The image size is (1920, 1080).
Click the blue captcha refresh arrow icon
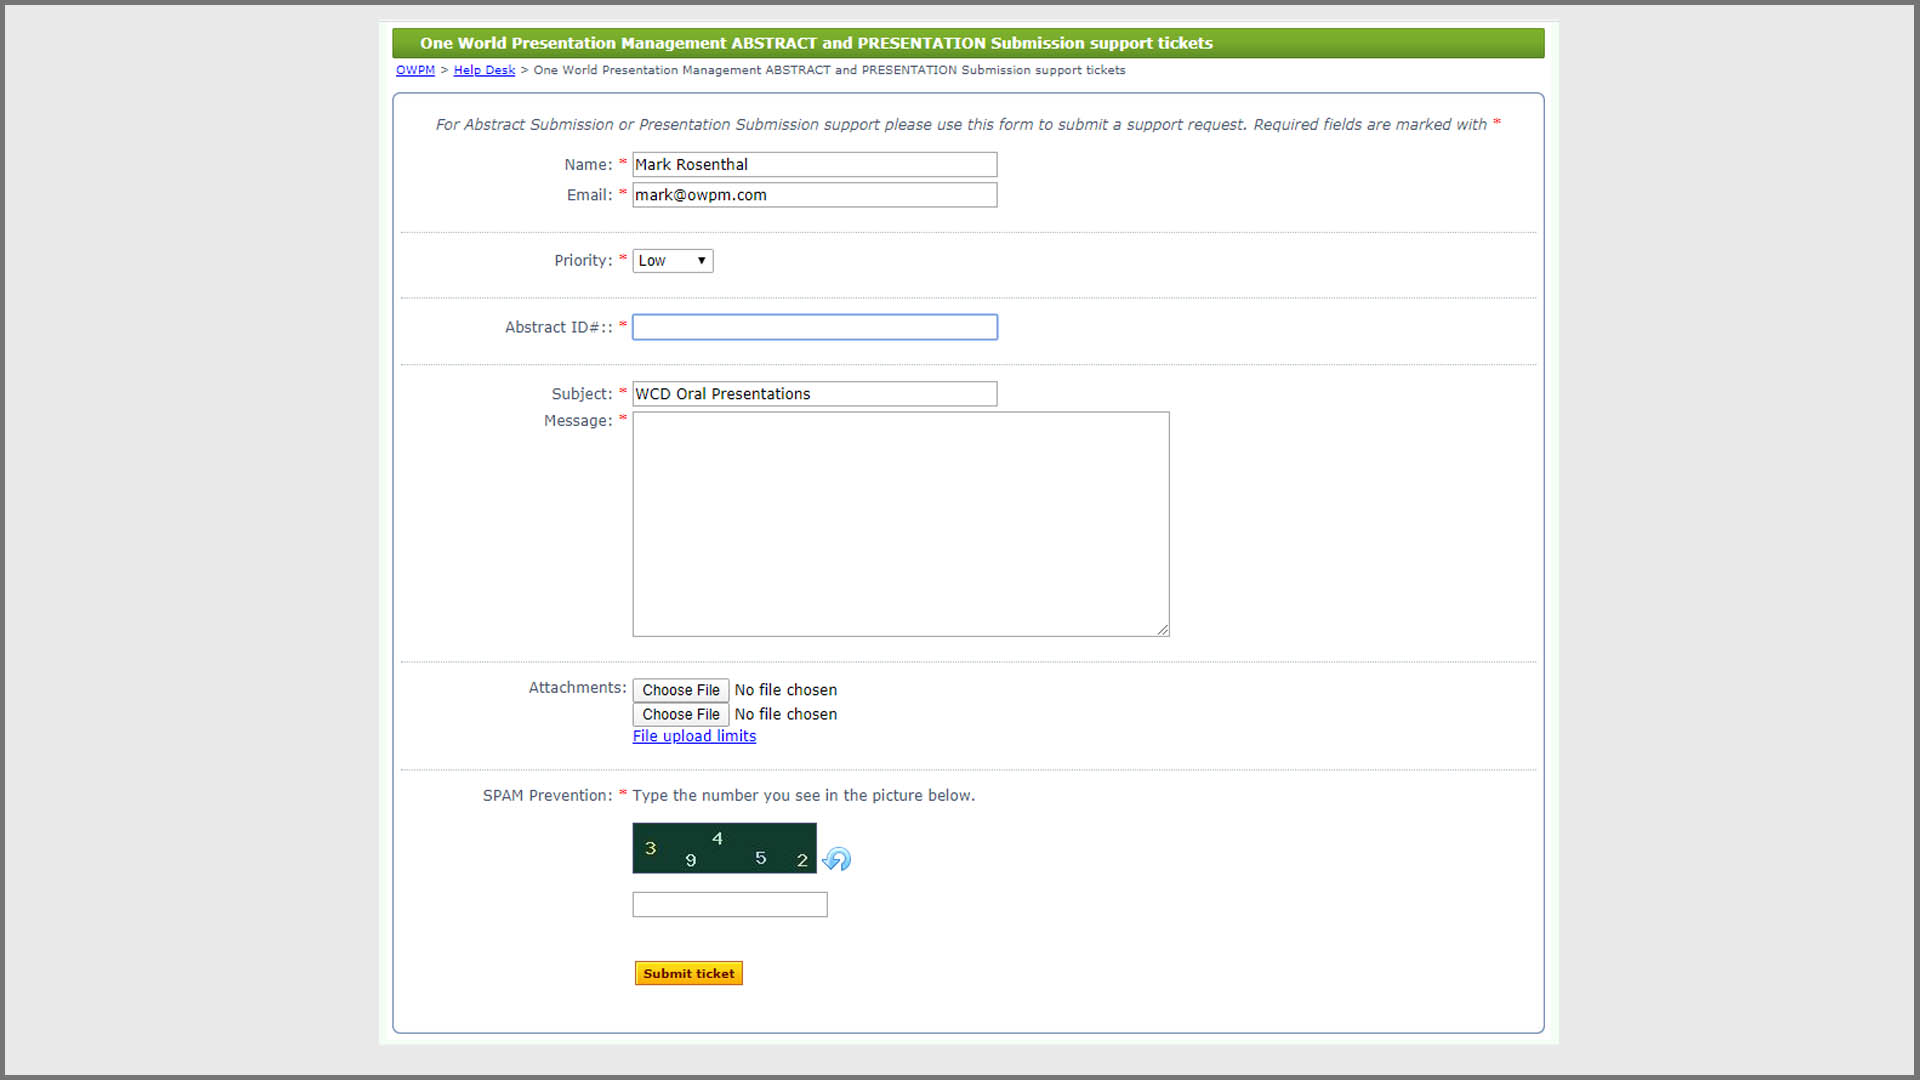pyautogui.click(x=837, y=859)
